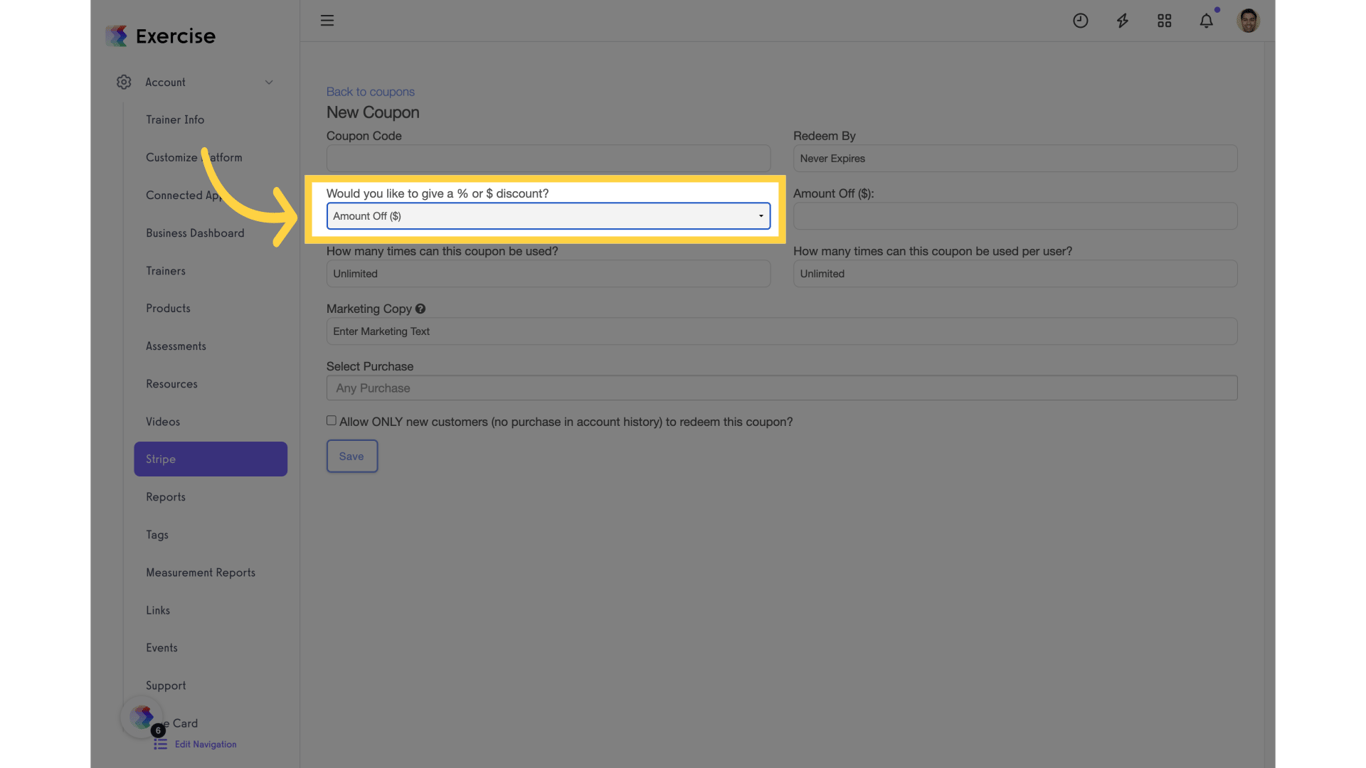1366x768 pixels.
Task: Open the Redeem By 'Never Expires' field
Action: [1014, 158]
